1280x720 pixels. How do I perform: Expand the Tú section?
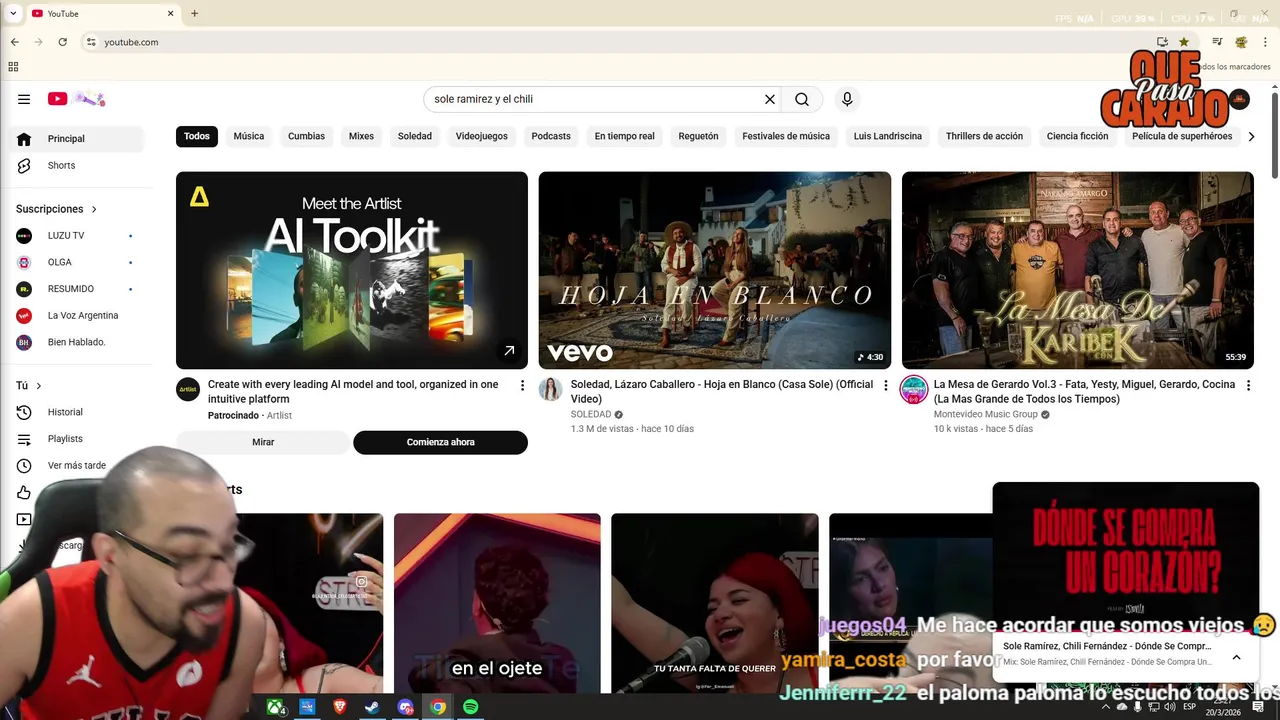29,386
